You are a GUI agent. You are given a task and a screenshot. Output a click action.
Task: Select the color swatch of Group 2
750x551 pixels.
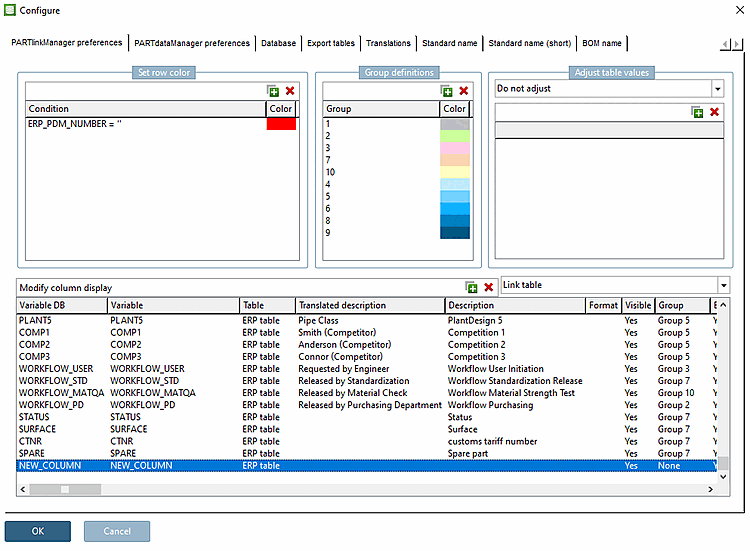pos(454,136)
